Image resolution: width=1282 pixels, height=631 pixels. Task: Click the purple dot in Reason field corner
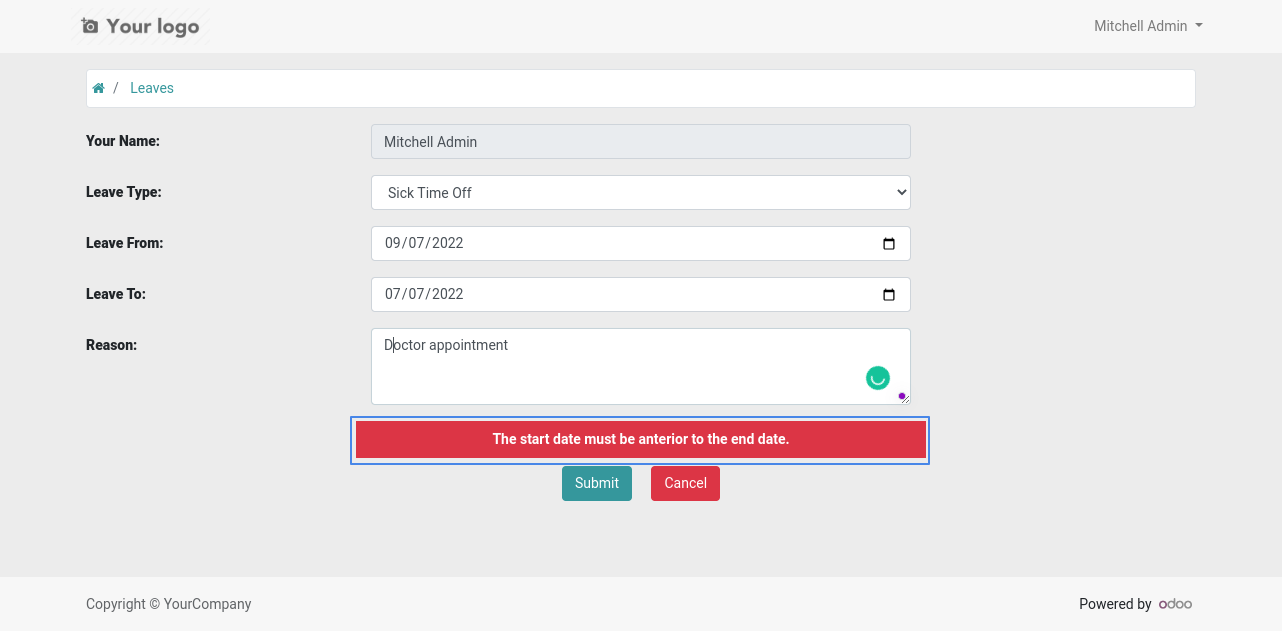coord(902,396)
